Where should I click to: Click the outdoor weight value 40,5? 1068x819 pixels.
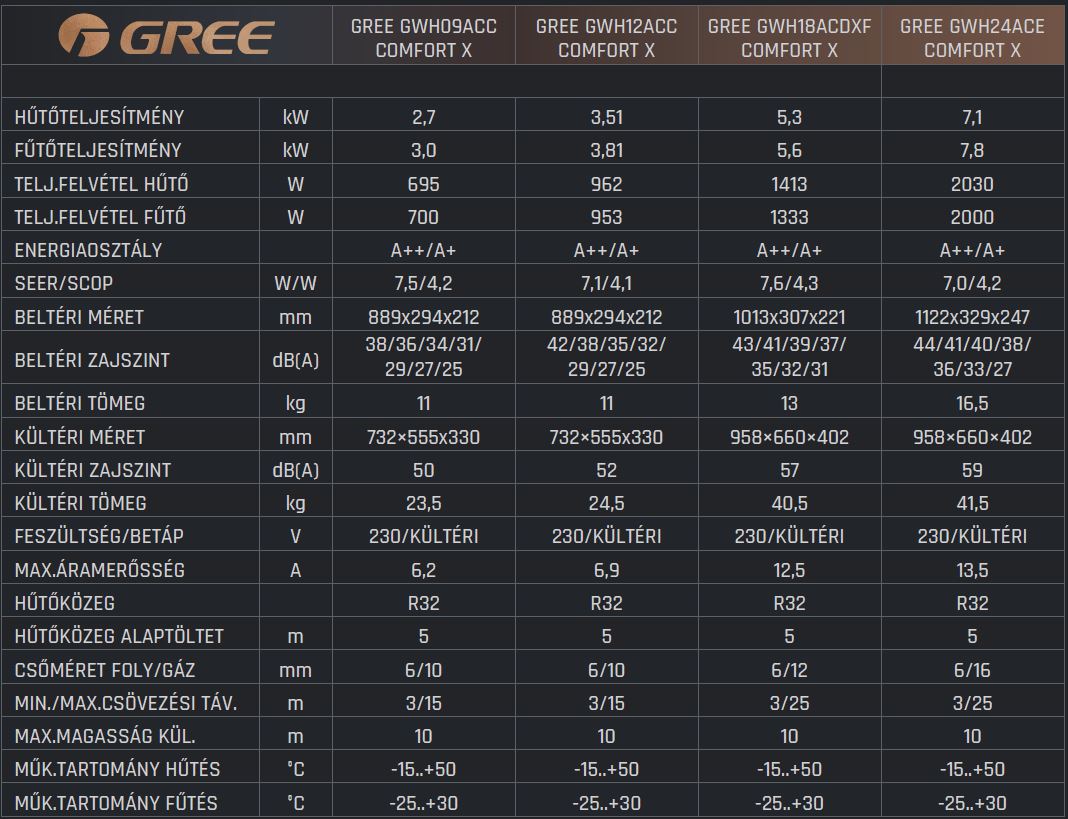789,504
